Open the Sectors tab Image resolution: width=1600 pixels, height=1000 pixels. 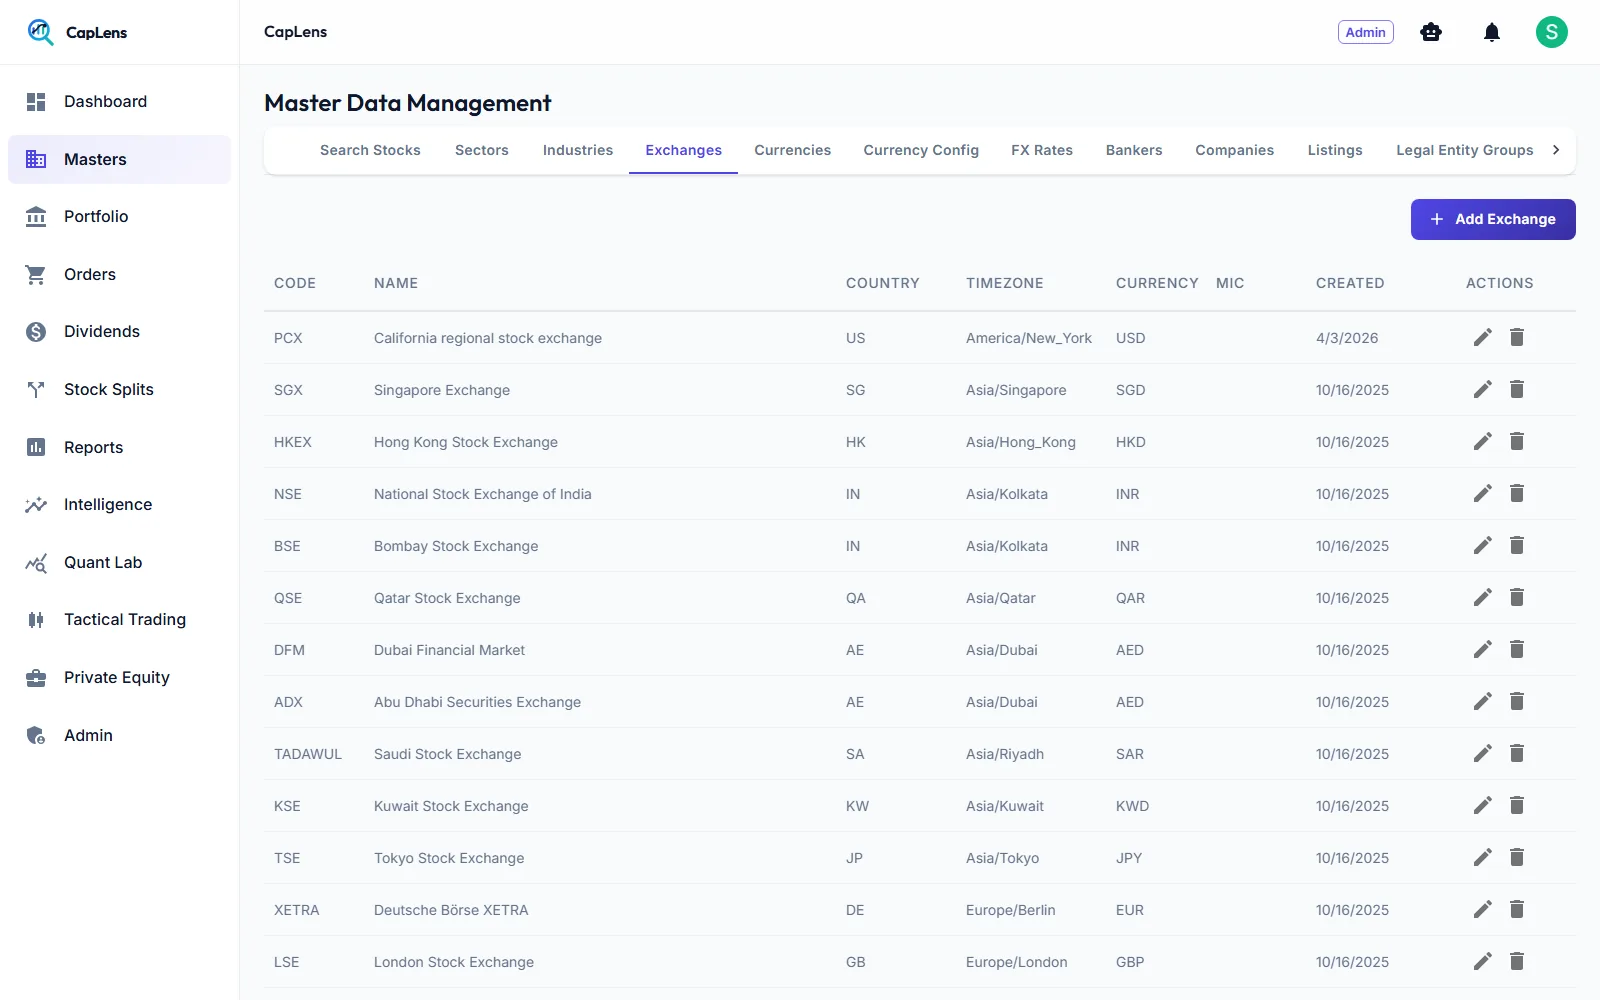pyautogui.click(x=482, y=150)
